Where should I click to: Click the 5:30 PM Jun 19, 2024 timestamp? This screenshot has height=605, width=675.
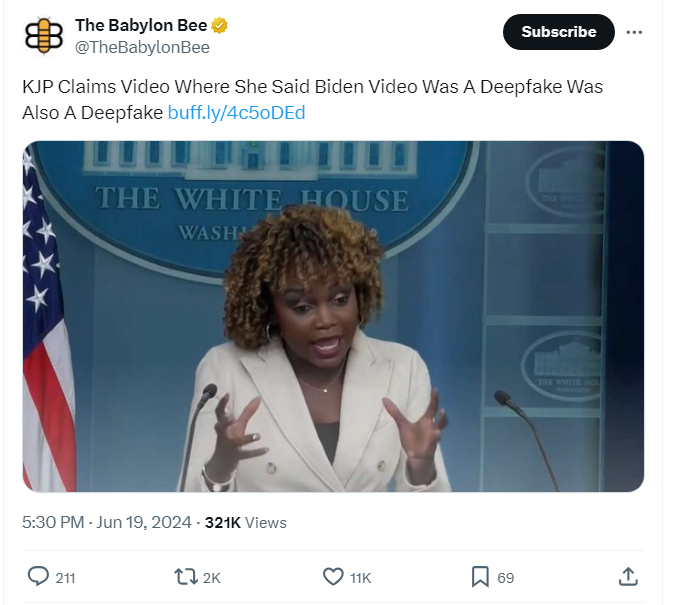pos(107,522)
